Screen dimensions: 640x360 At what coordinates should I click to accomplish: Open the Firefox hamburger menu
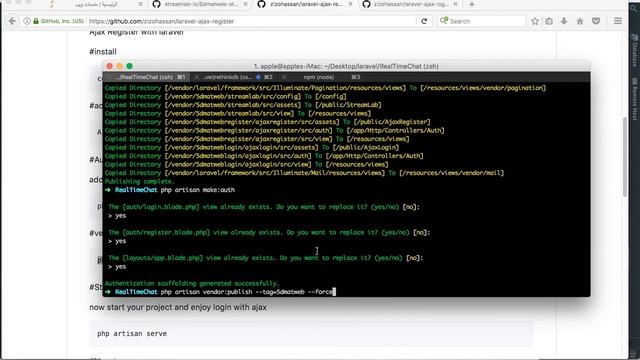tap(618, 21)
